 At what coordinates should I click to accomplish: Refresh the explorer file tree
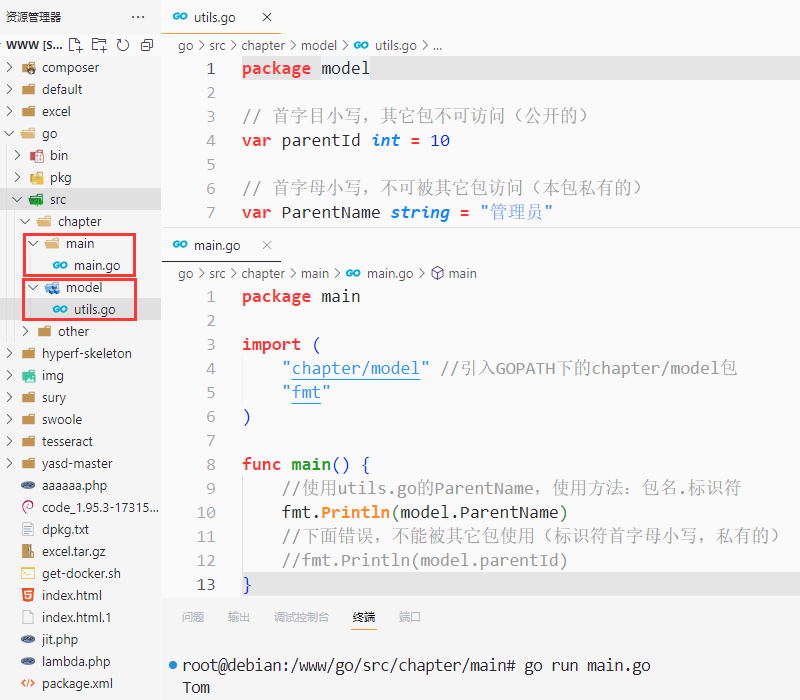[123, 45]
